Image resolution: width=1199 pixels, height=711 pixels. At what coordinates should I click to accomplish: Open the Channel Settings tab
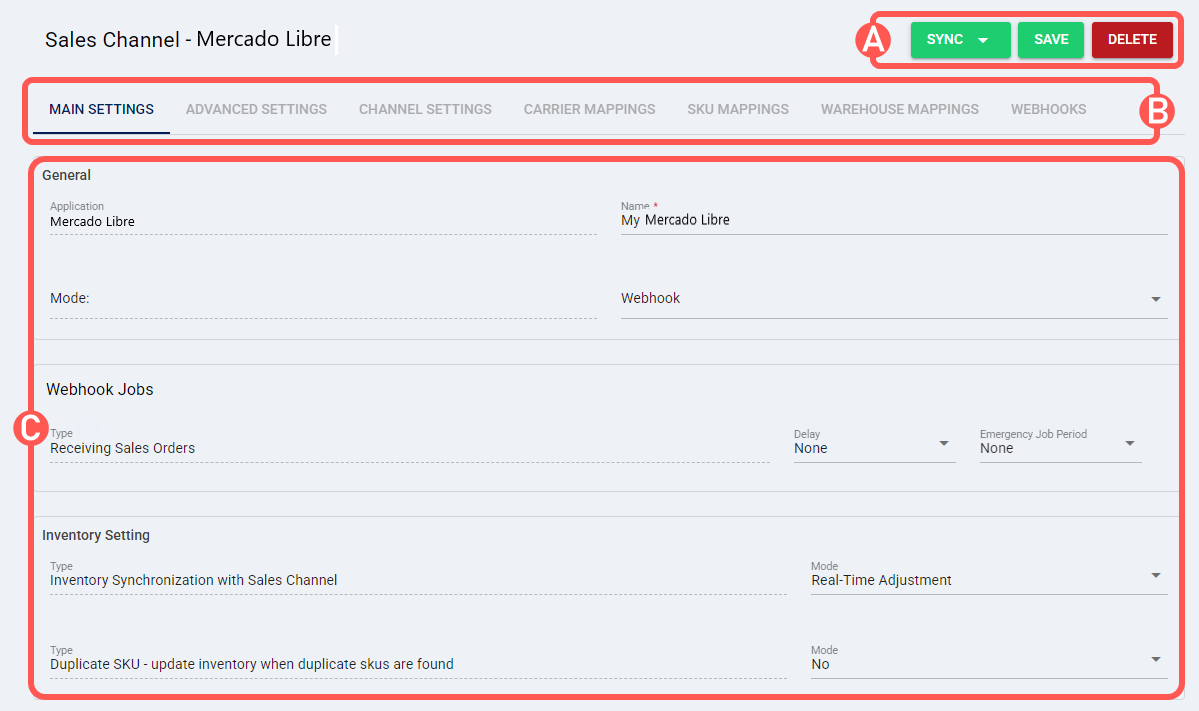click(x=425, y=109)
